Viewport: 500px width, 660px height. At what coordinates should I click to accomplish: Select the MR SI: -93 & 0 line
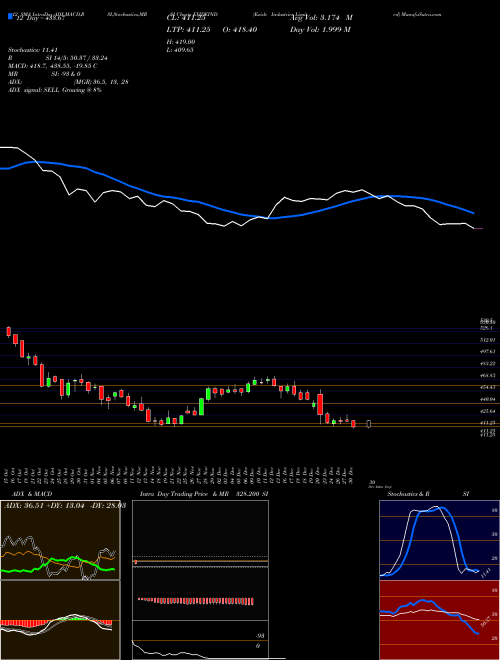point(44,74)
